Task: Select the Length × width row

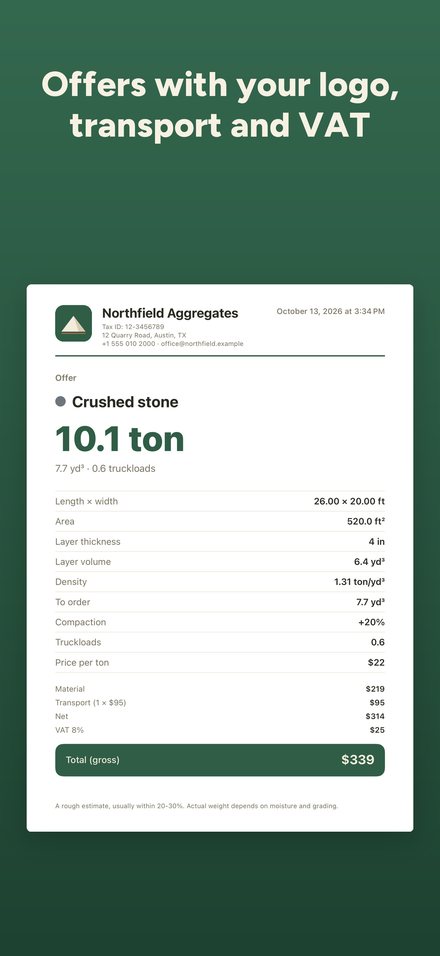Action: coord(220,501)
